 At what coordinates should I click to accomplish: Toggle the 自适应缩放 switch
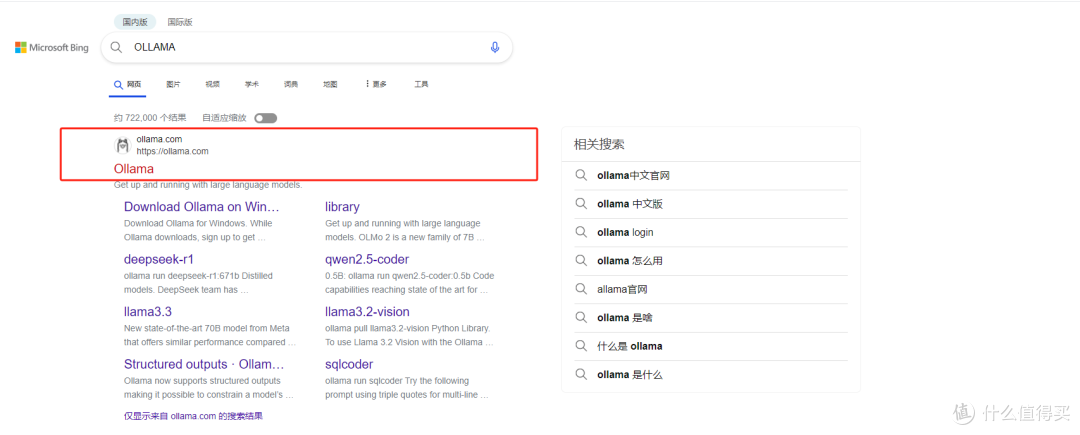pos(265,118)
